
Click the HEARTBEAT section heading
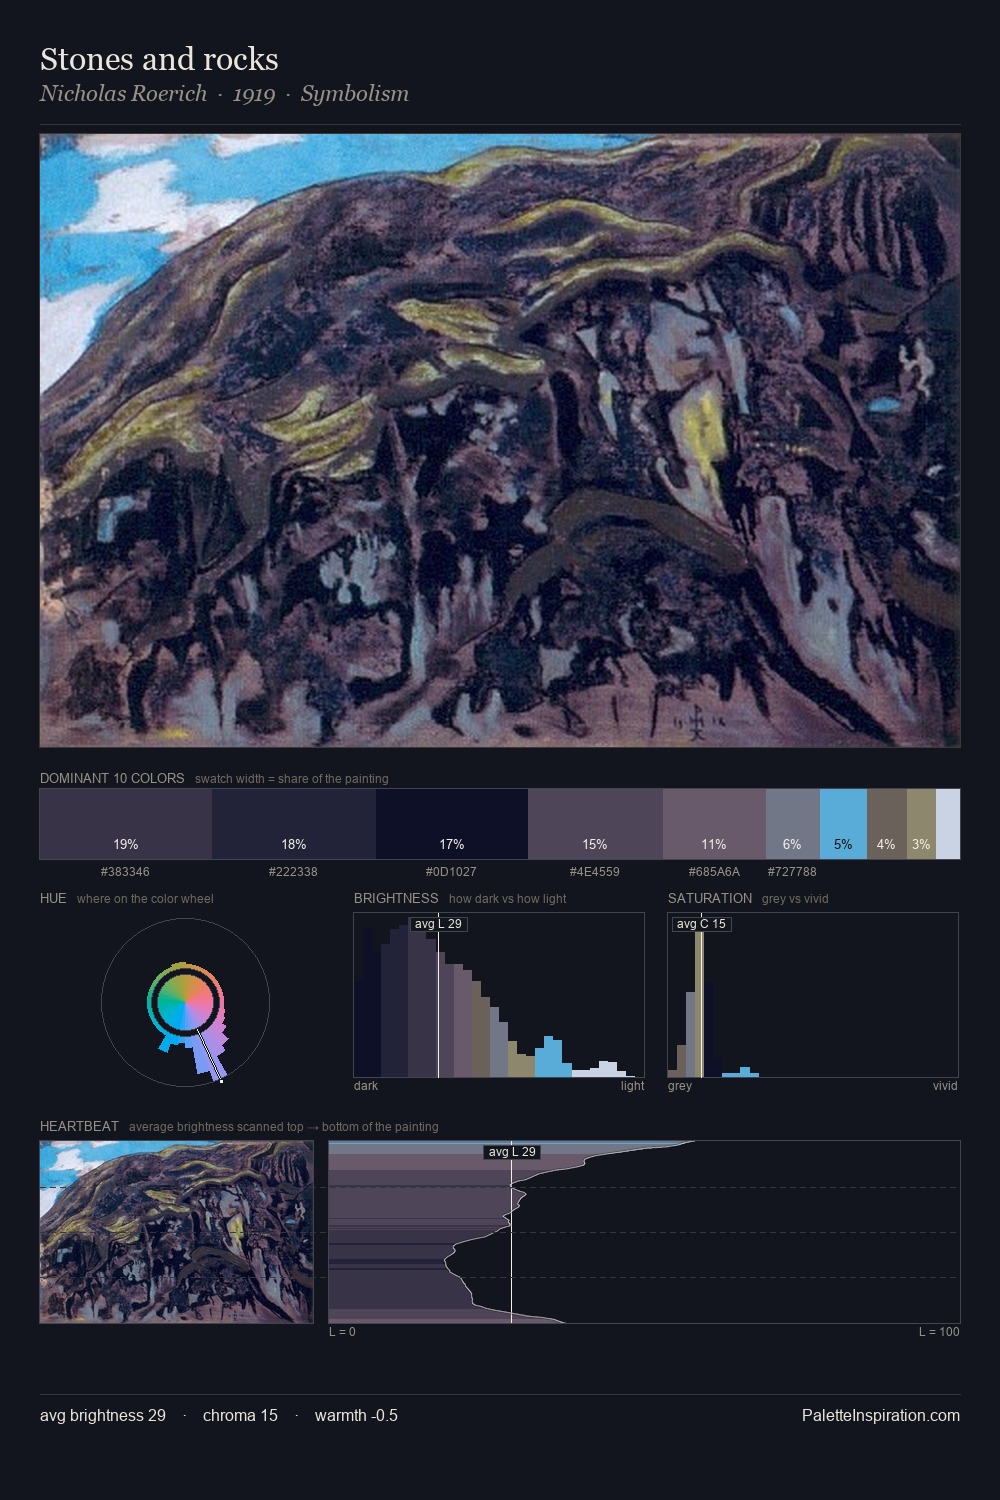(79, 1126)
